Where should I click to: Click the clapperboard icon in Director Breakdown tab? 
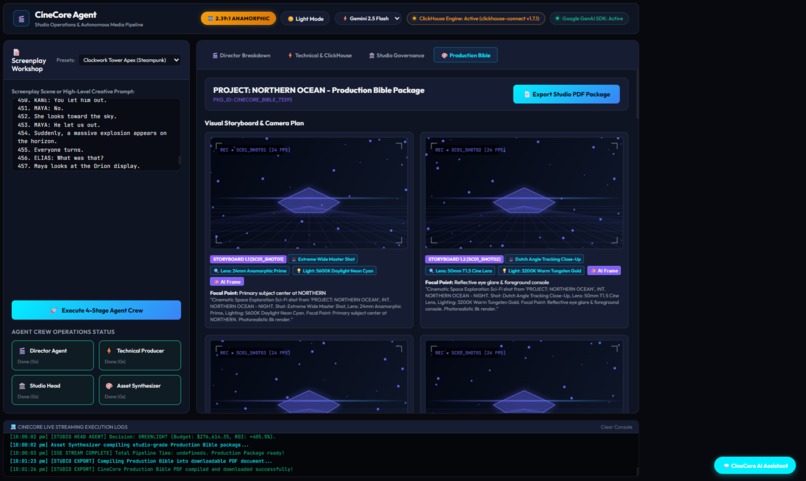coord(215,56)
